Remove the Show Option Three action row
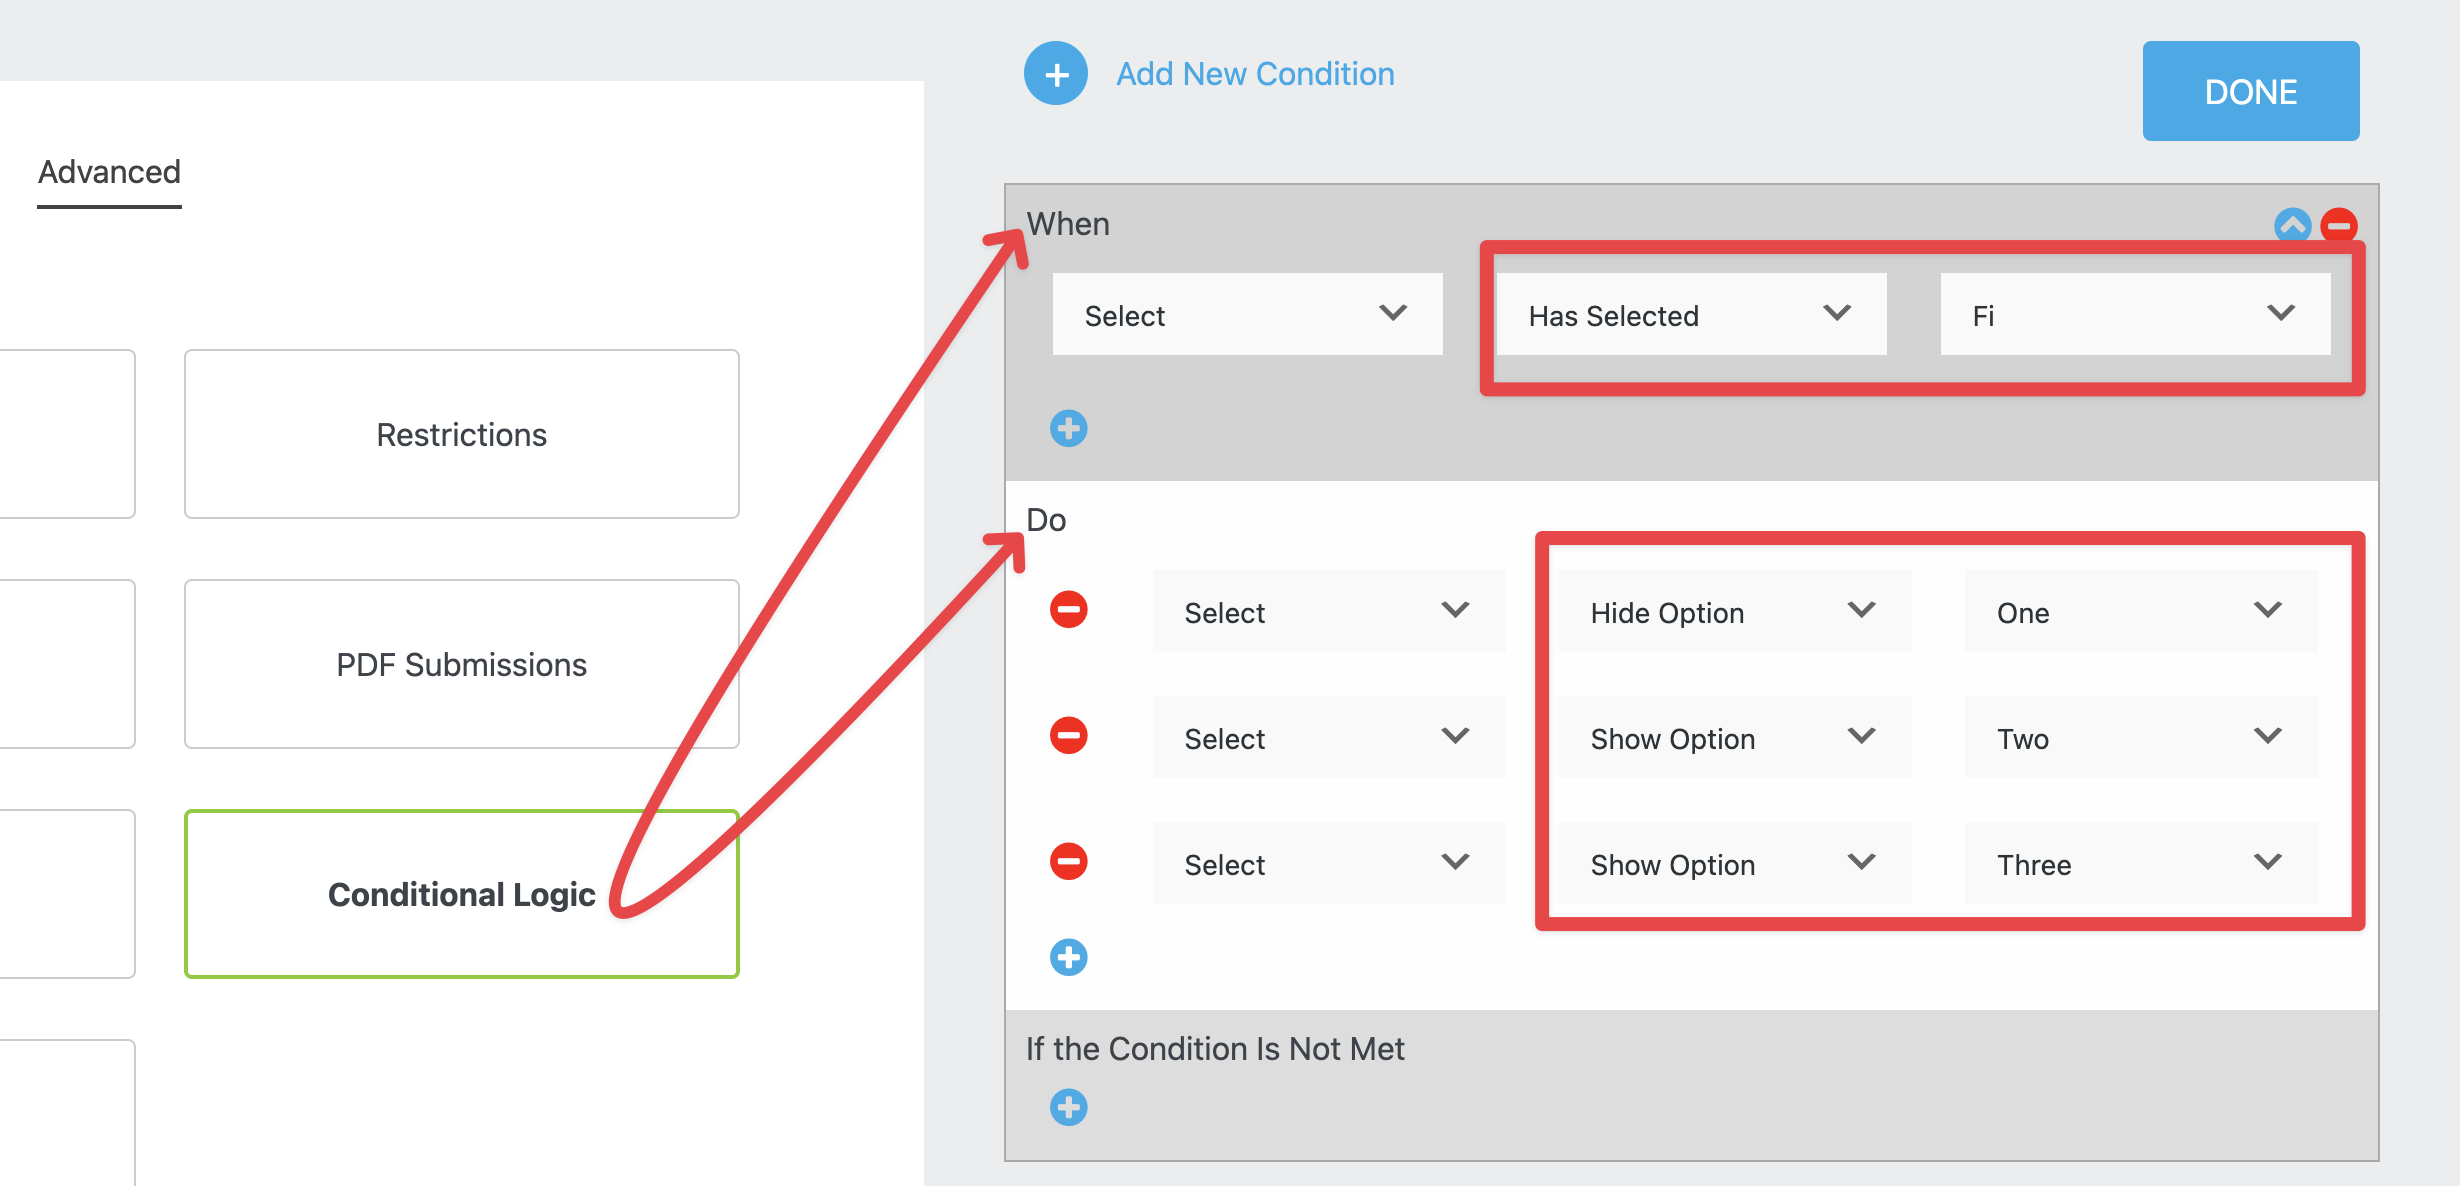 pyautogui.click(x=1068, y=862)
